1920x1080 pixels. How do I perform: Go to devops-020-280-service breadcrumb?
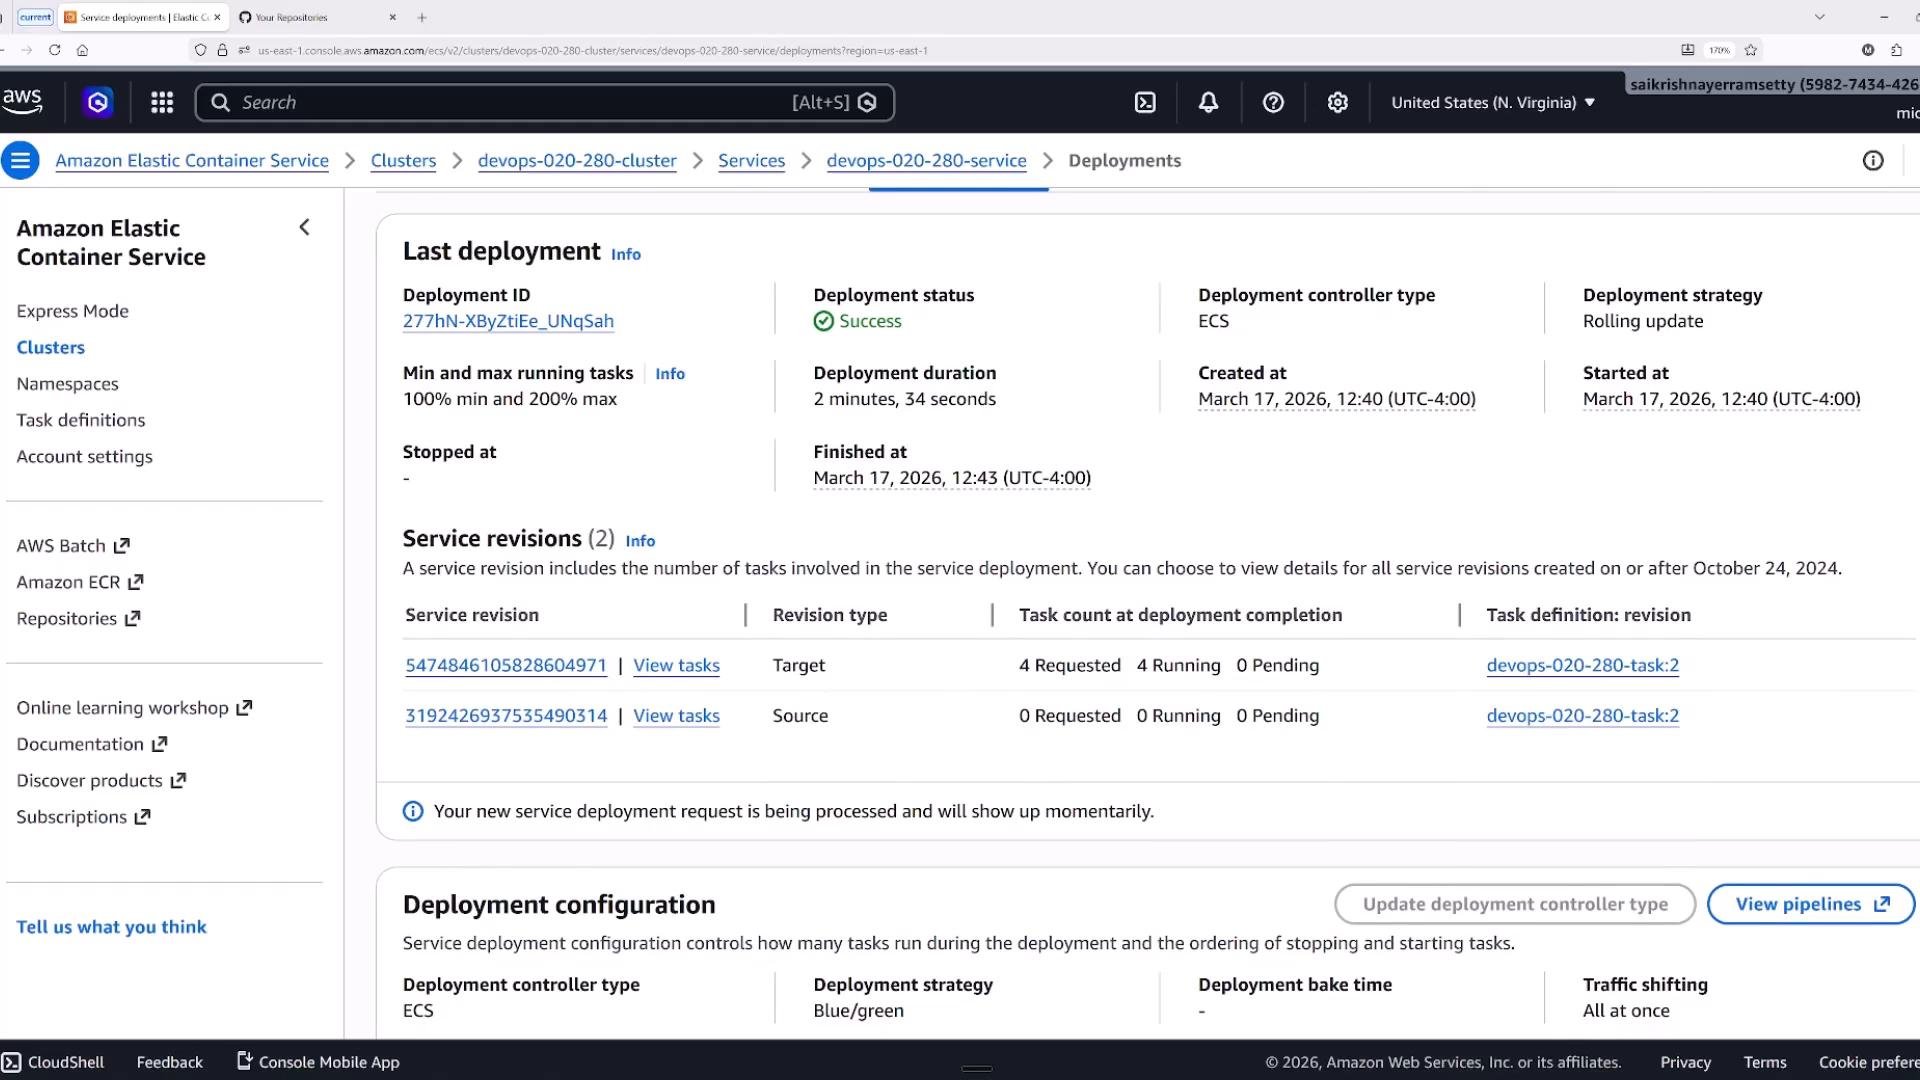point(926,160)
